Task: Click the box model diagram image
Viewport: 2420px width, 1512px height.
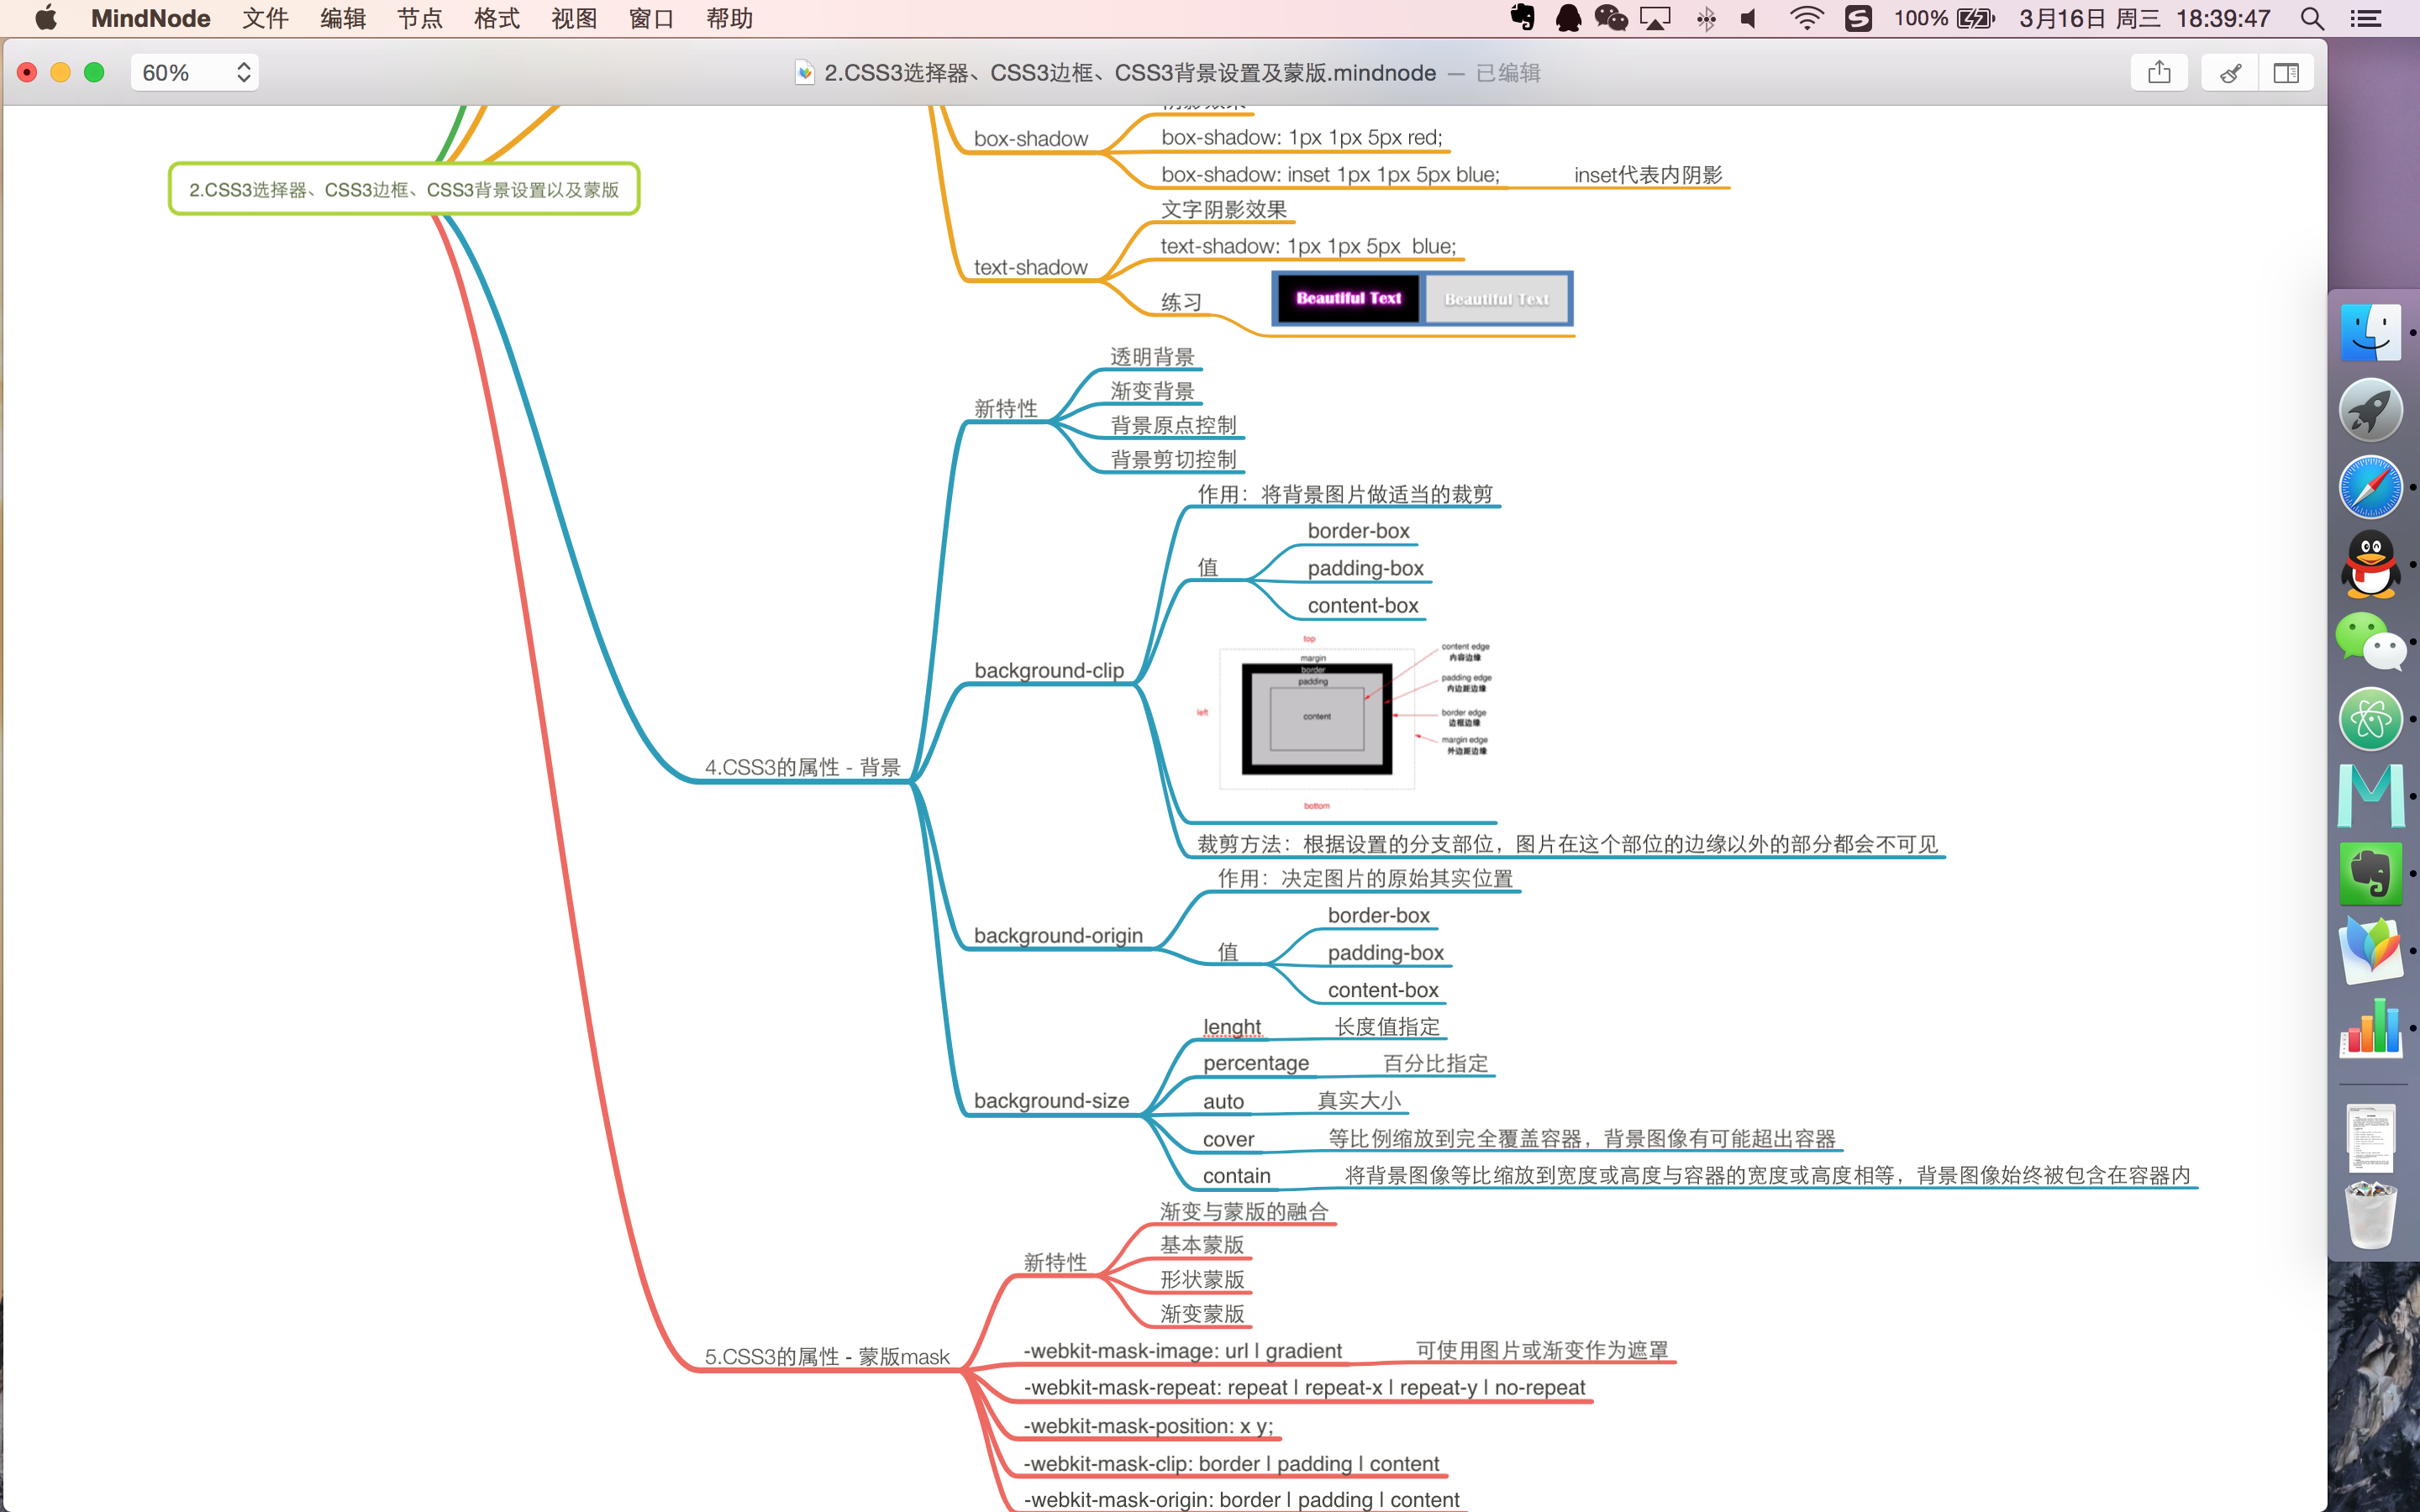Action: tap(1346, 721)
